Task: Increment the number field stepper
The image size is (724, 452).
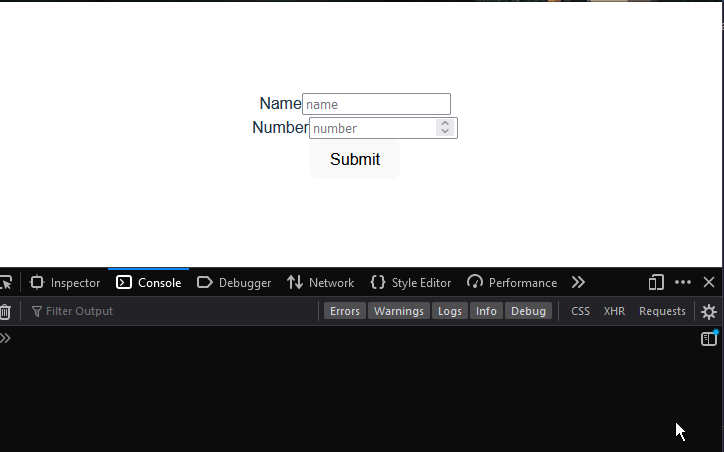Action: click(x=445, y=123)
